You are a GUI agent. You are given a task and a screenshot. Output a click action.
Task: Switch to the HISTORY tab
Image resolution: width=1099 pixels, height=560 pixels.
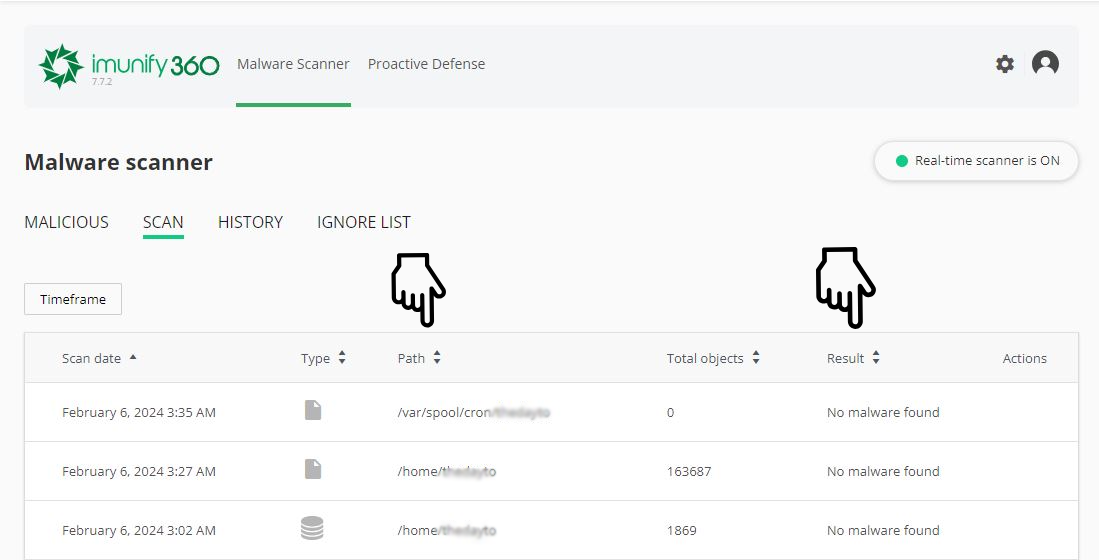(250, 222)
